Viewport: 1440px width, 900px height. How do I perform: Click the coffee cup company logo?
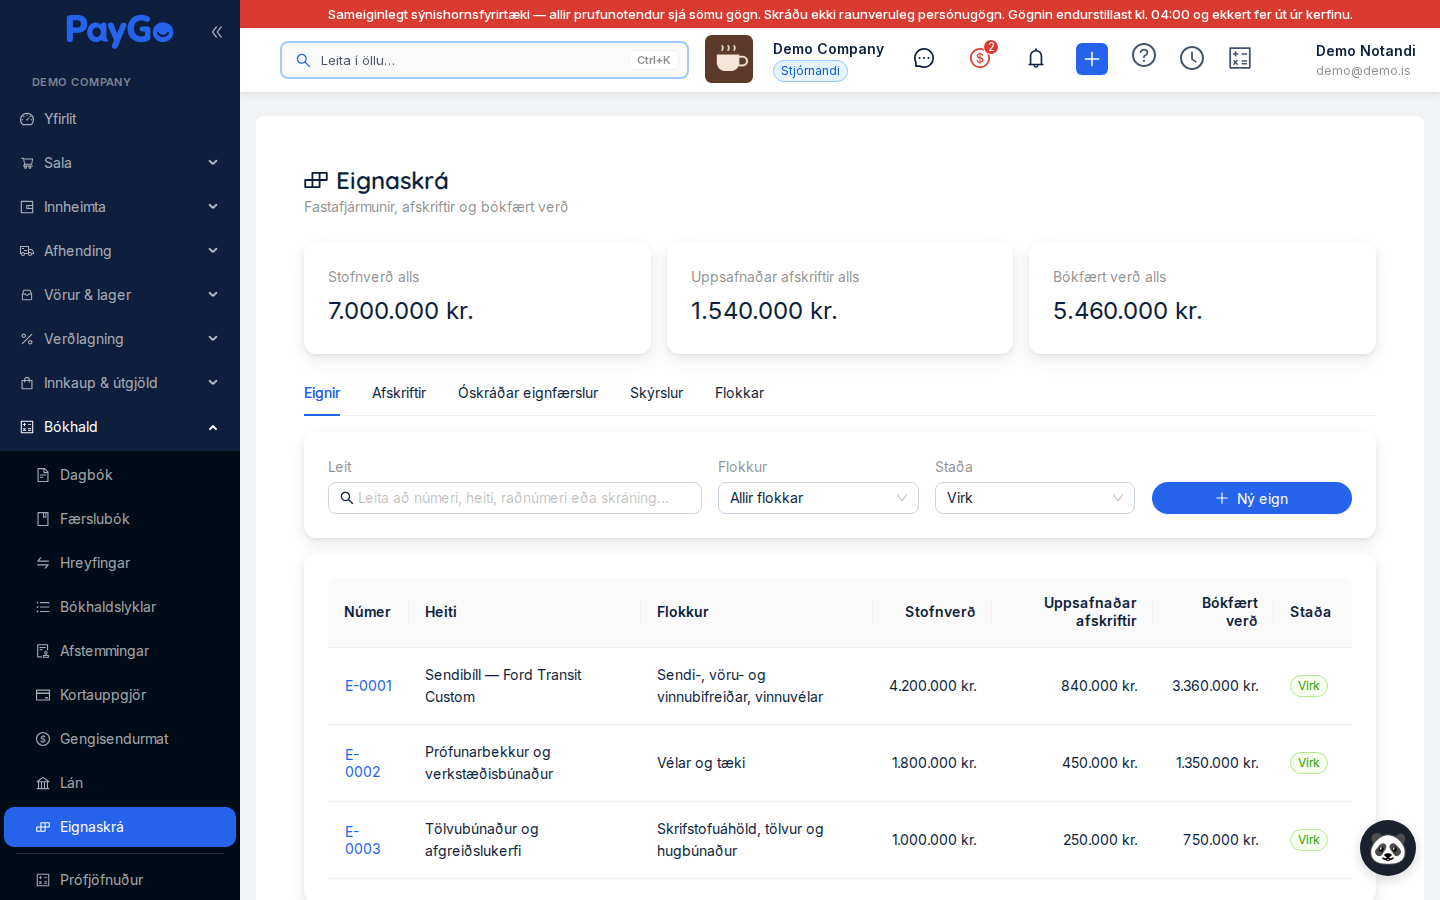click(729, 59)
